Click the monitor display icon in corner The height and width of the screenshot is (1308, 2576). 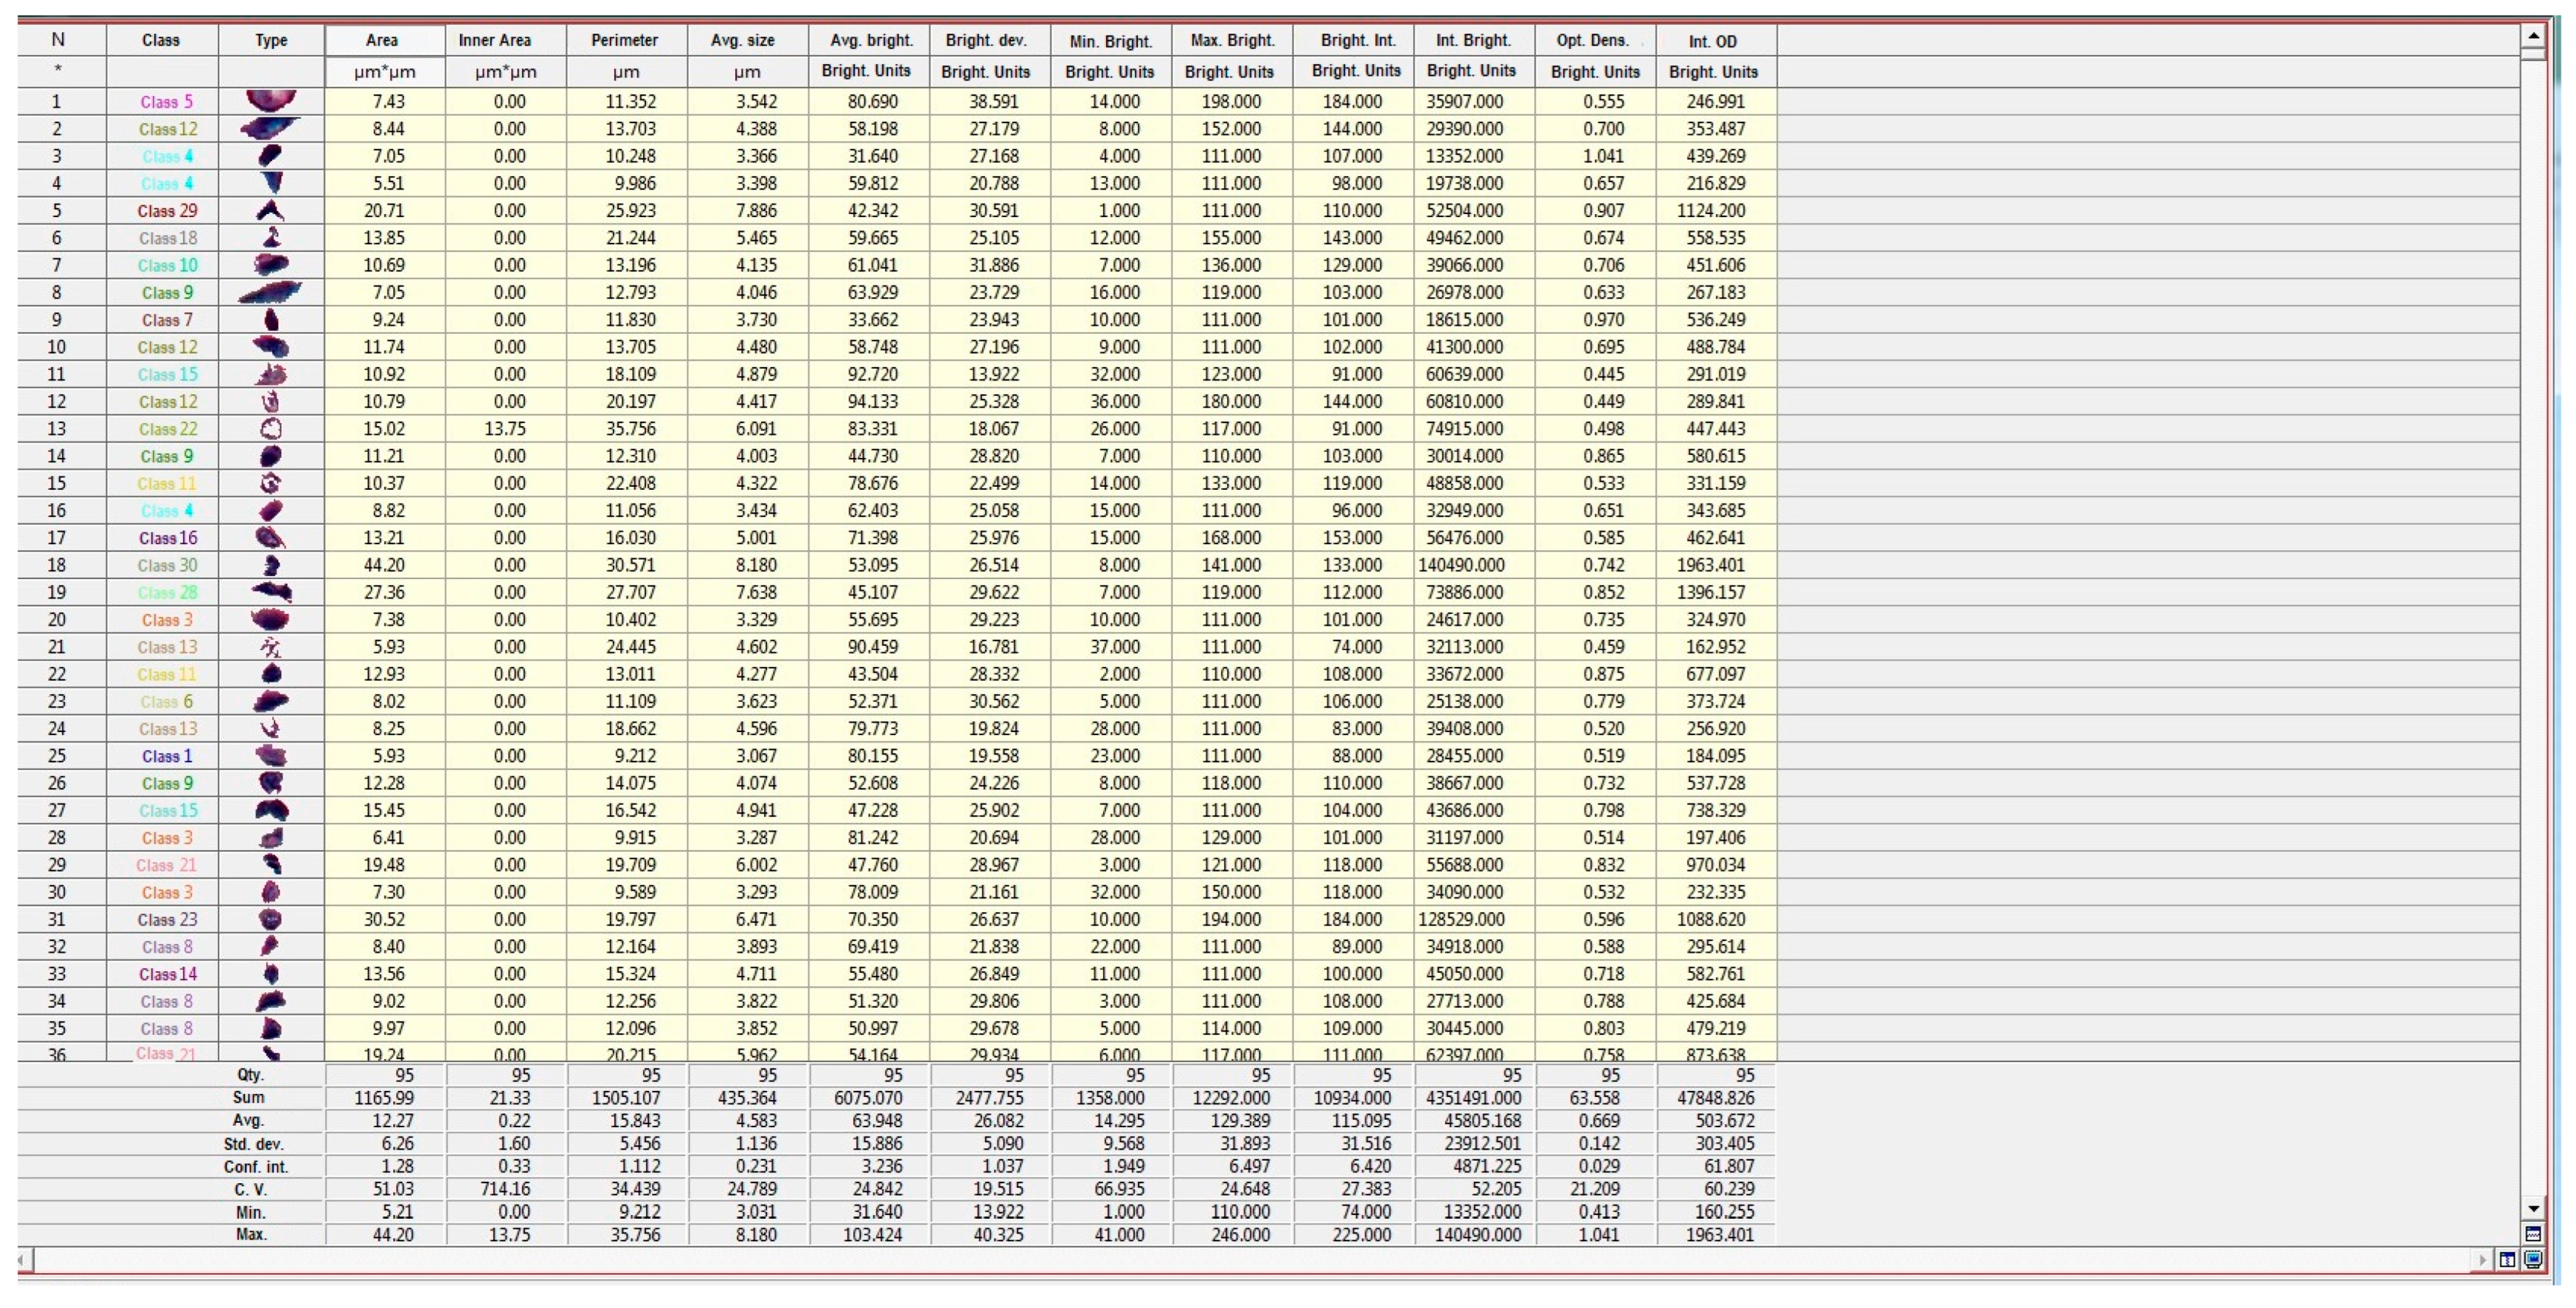(2532, 1259)
